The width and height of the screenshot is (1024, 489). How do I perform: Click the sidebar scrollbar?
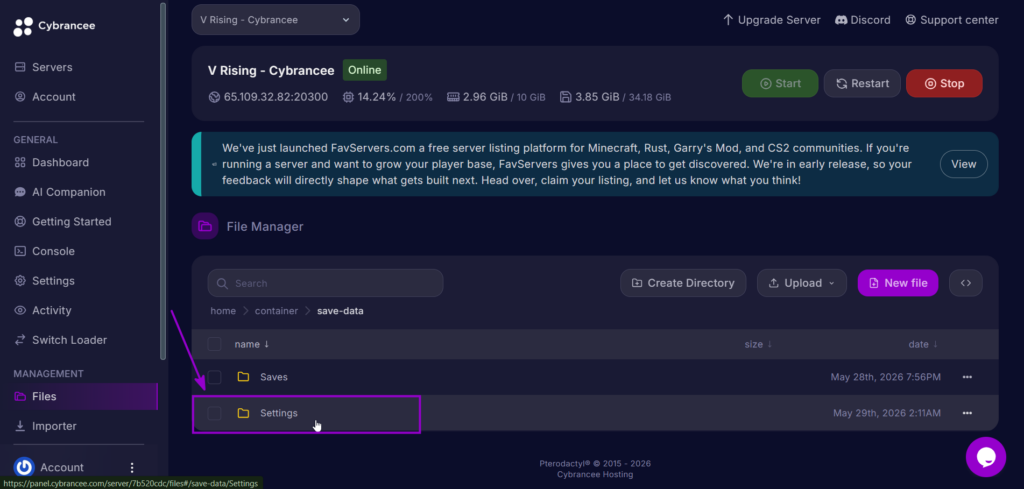point(163,180)
